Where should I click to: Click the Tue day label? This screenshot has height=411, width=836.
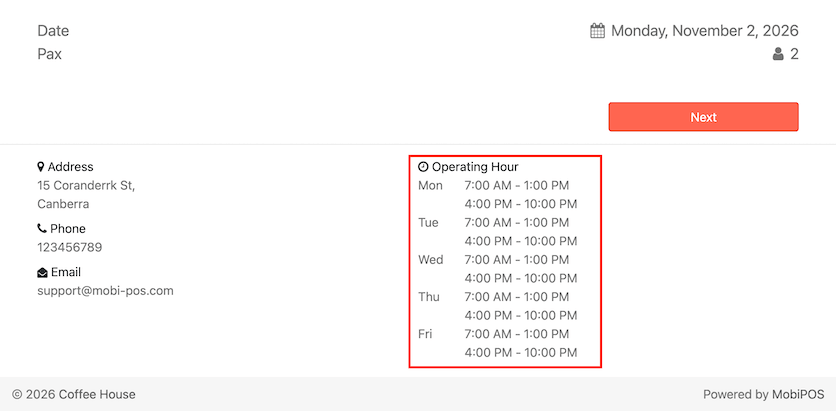428,222
